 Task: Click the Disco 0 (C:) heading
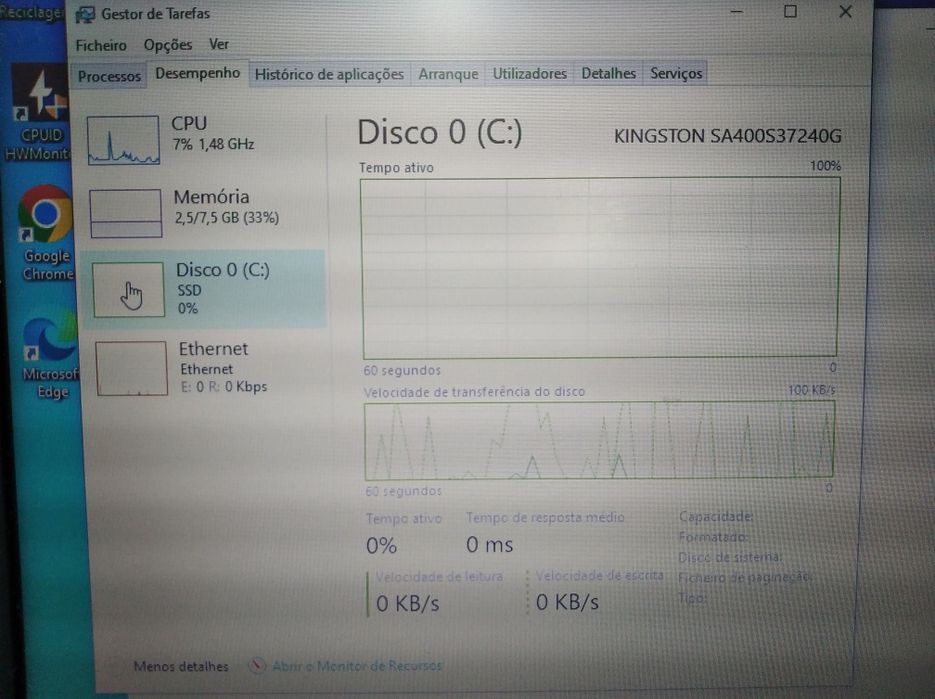pyautogui.click(x=439, y=132)
